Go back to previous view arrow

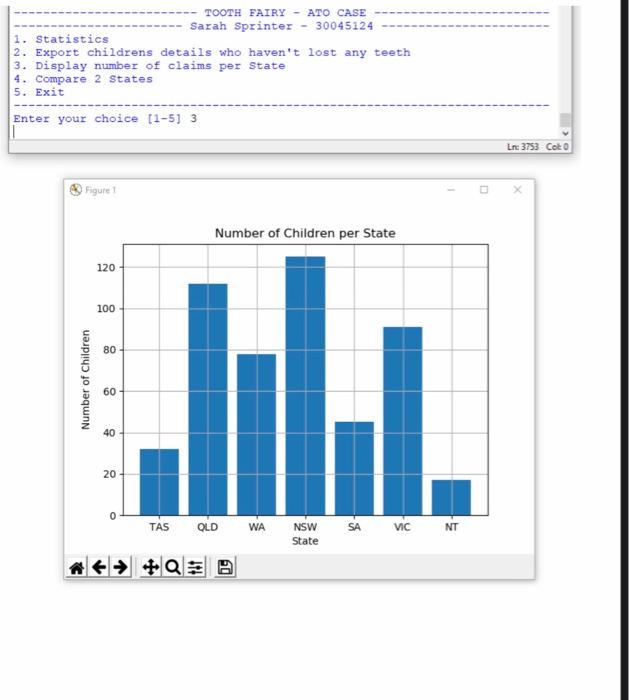(x=99, y=567)
